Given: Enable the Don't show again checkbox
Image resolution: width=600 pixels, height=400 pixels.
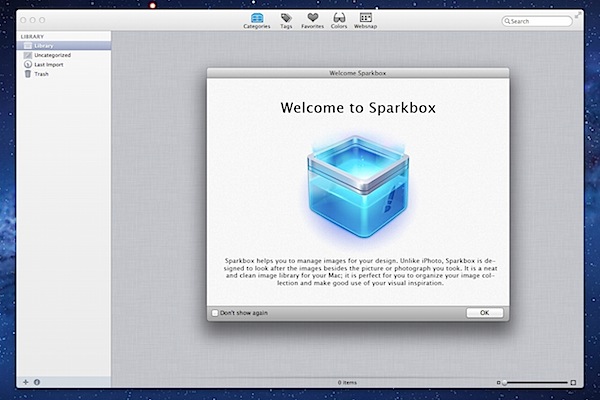Looking at the screenshot, I should [x=215, y=313].
